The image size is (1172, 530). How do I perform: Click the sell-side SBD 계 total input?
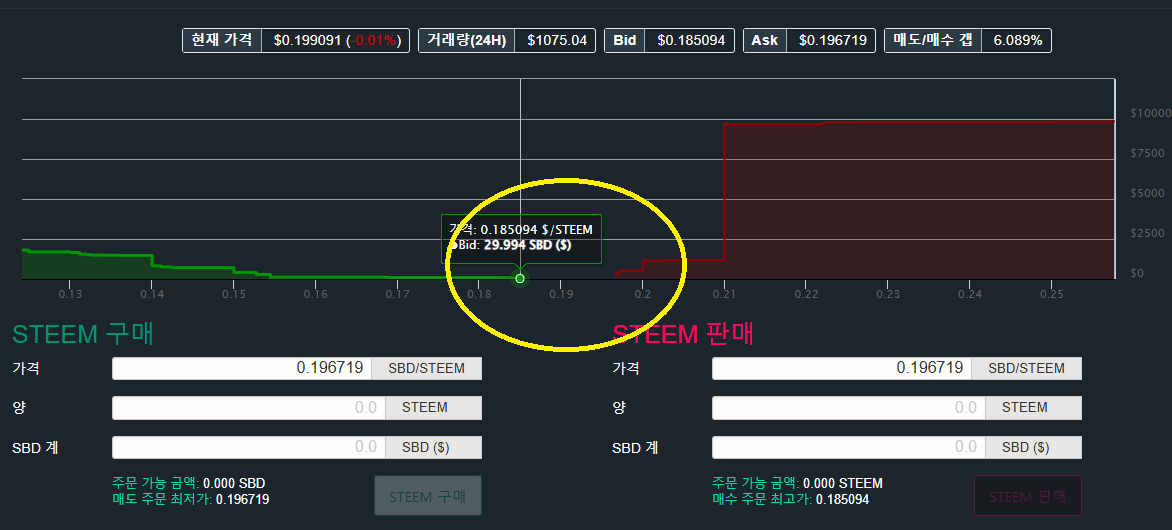coord(849,447)
